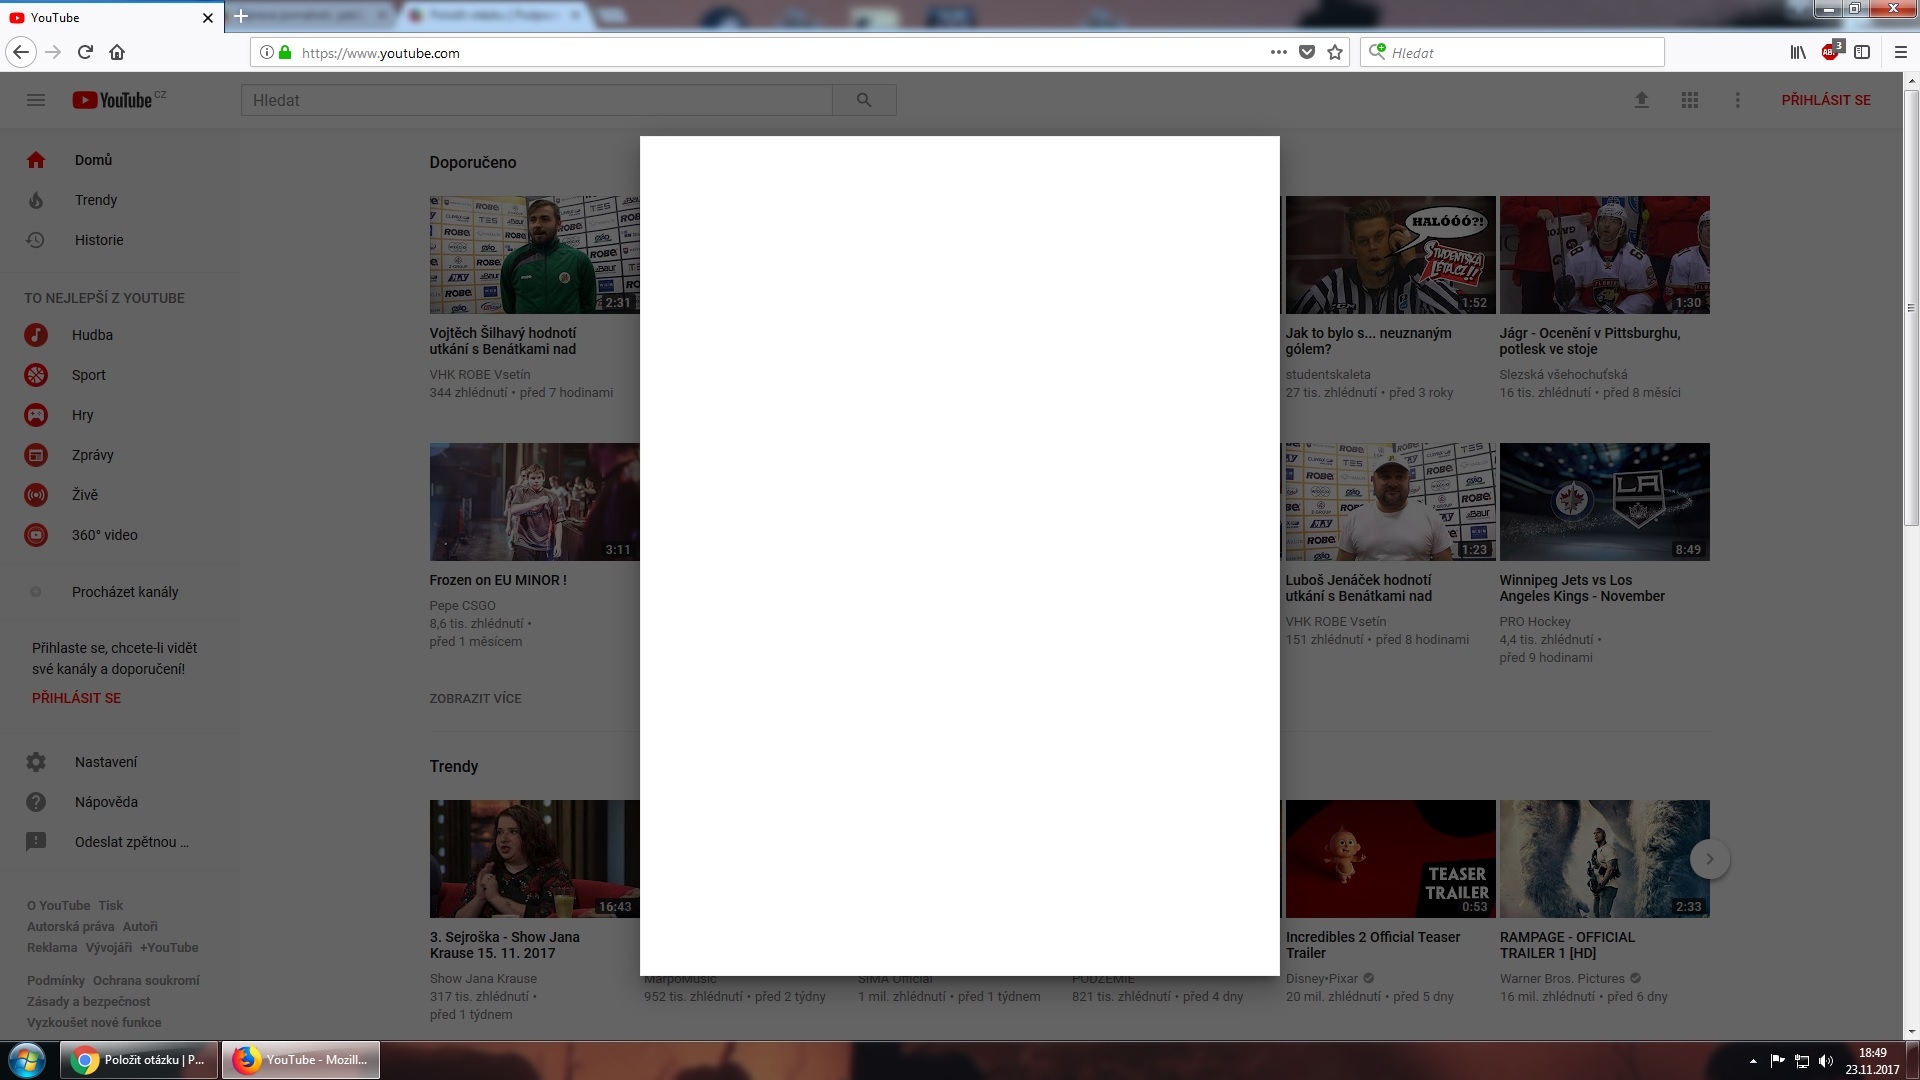1920x1080 pixels.
Task: Open page actions three-dot menu in address bar
Action: point(1279,52)
